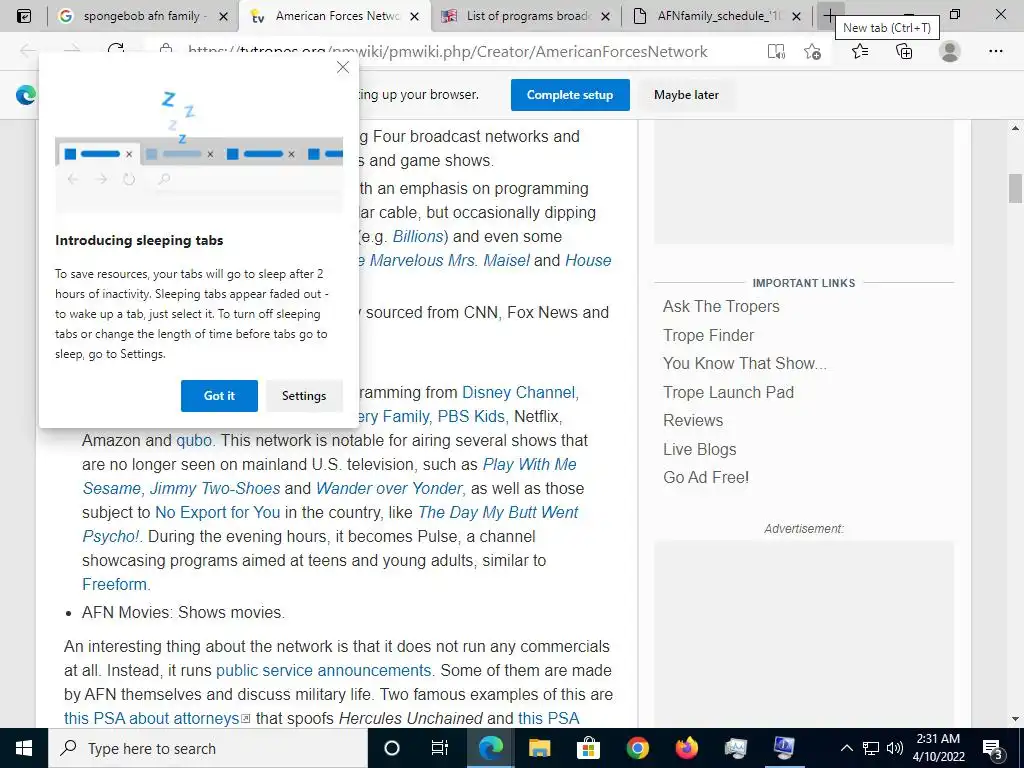Choose Maybe later

pos(686,95)
